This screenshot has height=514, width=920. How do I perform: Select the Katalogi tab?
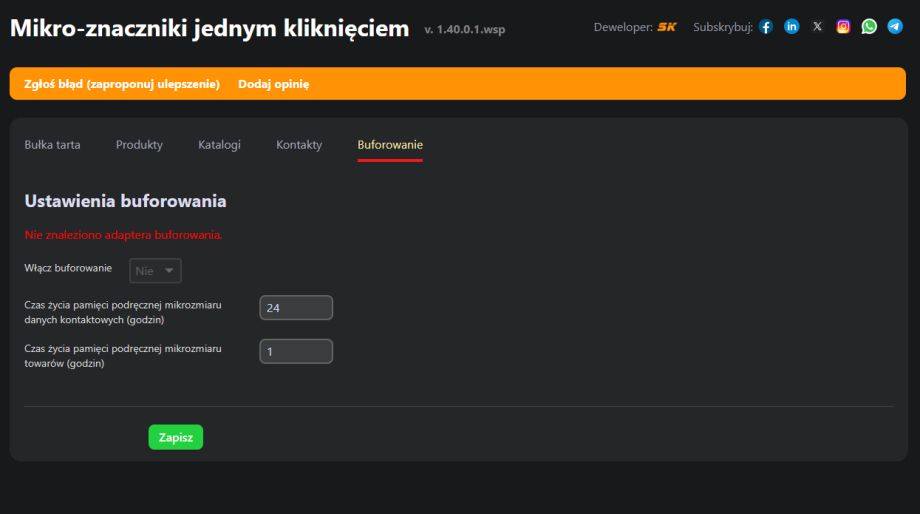(x=219, y=145)
